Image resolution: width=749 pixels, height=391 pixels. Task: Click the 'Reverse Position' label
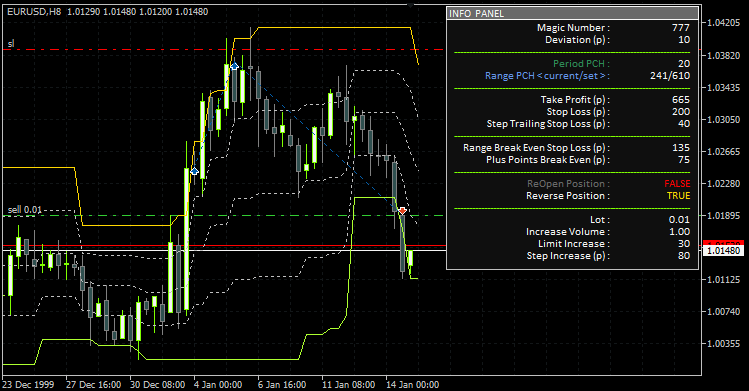568,196
